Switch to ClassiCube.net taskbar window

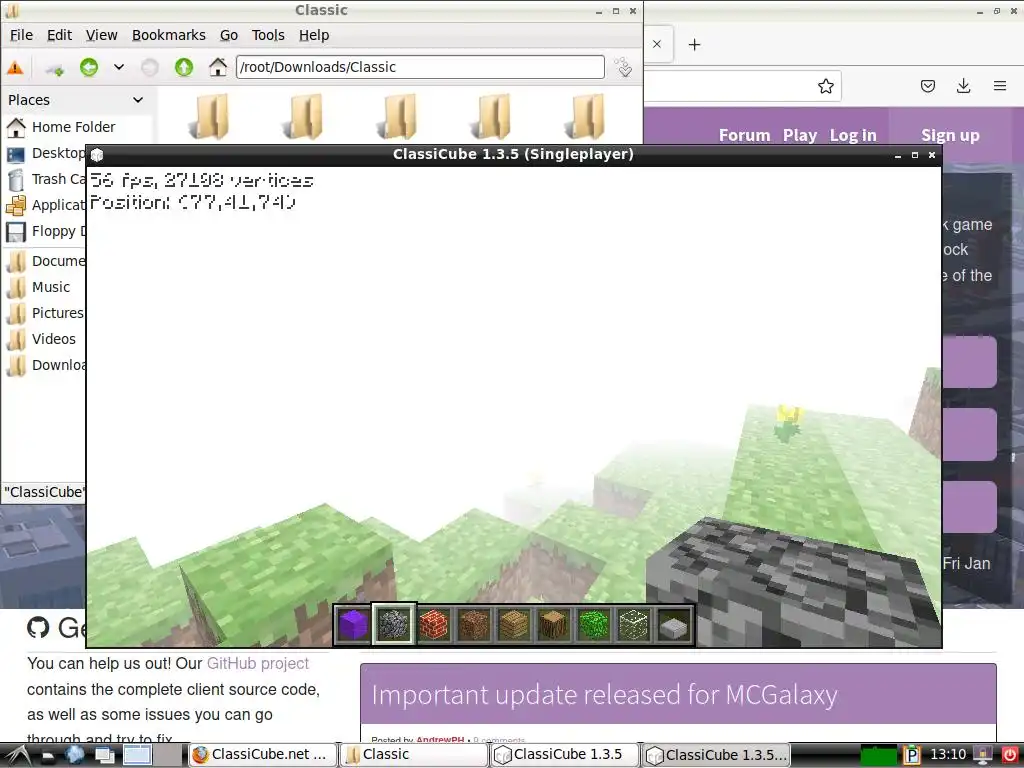263,755
